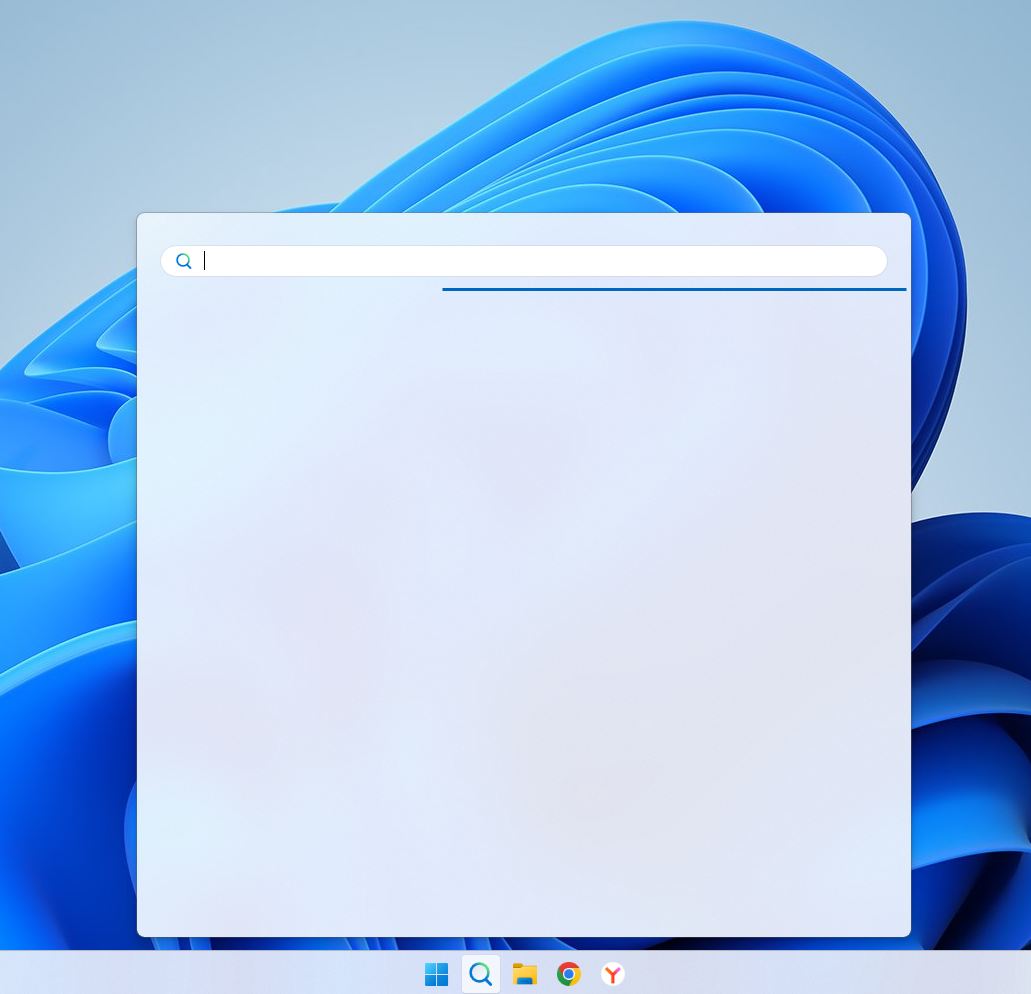This screenshot has height=994, width=1031.
Task: Click empty taskbar space left of Start button
Action: pyautogui.click(x=200, y=973)
